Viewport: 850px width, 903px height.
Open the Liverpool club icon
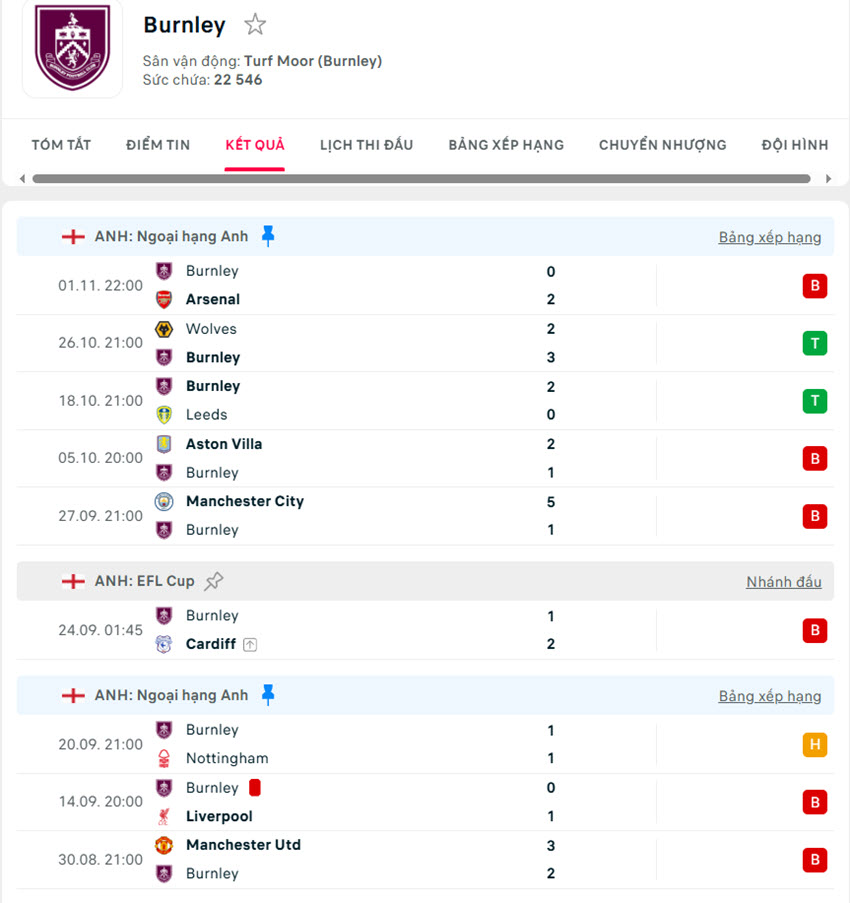165,816
